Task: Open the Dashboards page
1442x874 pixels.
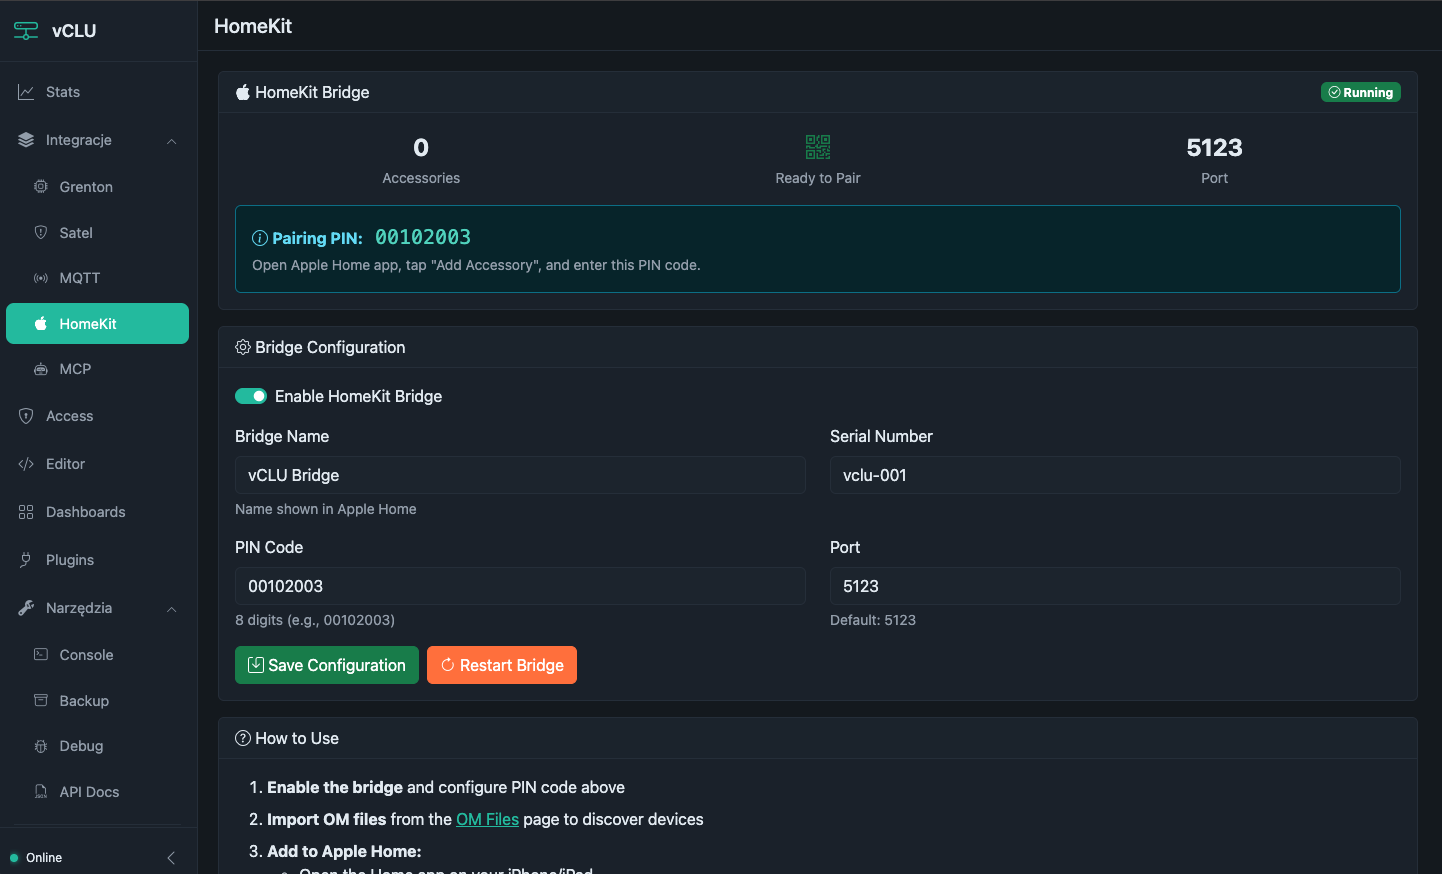Action: click(x=98, y=512)
